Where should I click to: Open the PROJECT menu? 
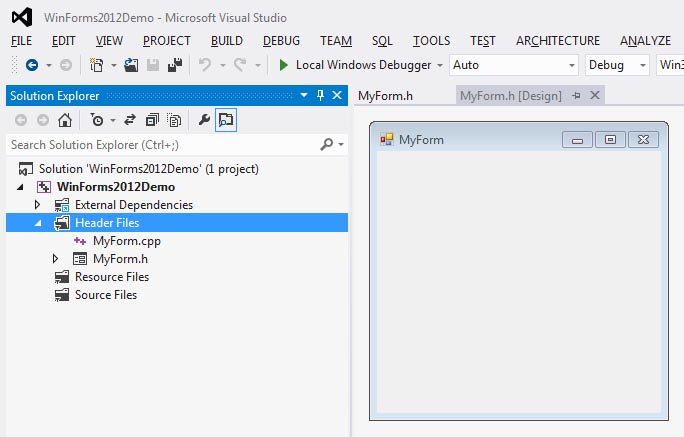click(x=167, y=41)
